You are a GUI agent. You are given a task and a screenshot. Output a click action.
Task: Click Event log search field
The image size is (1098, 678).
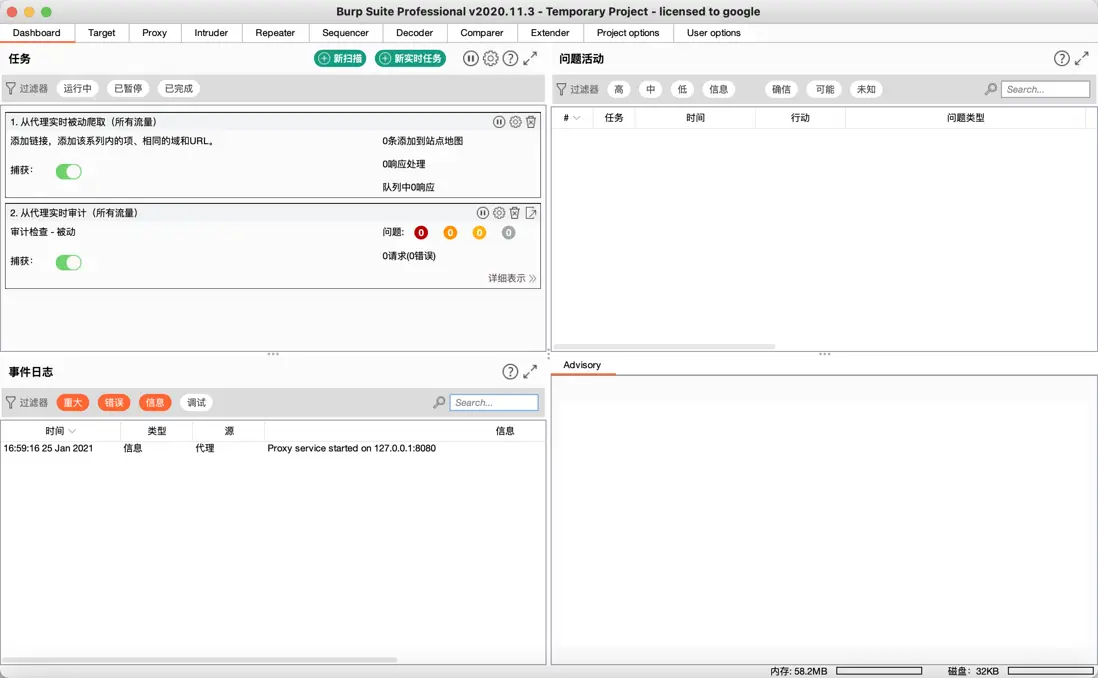coord(494,402)
